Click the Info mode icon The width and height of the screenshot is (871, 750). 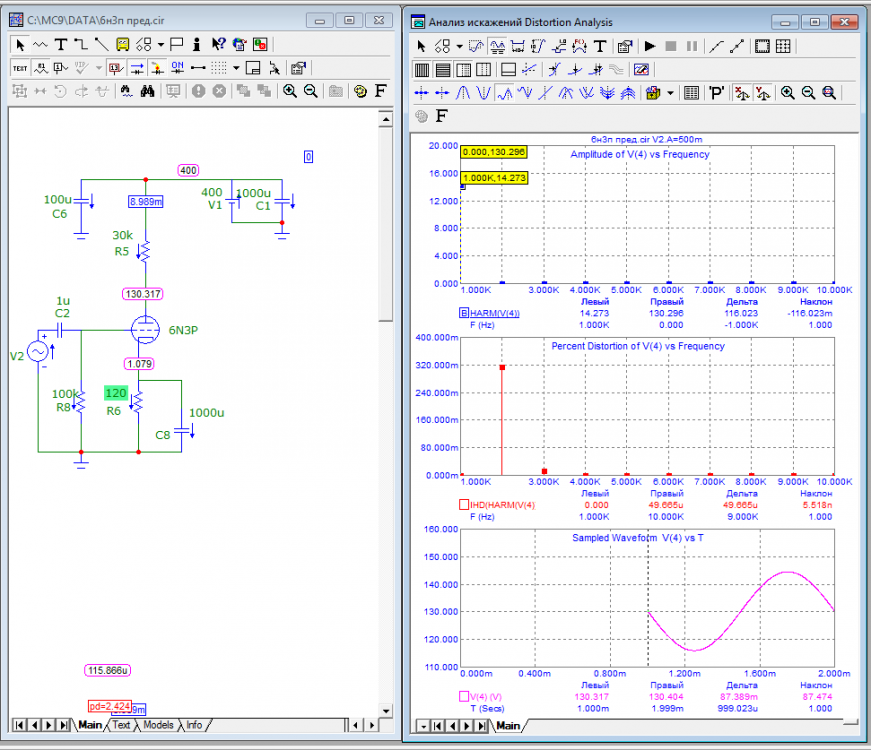pyautogui.click(x=197, y=44)
